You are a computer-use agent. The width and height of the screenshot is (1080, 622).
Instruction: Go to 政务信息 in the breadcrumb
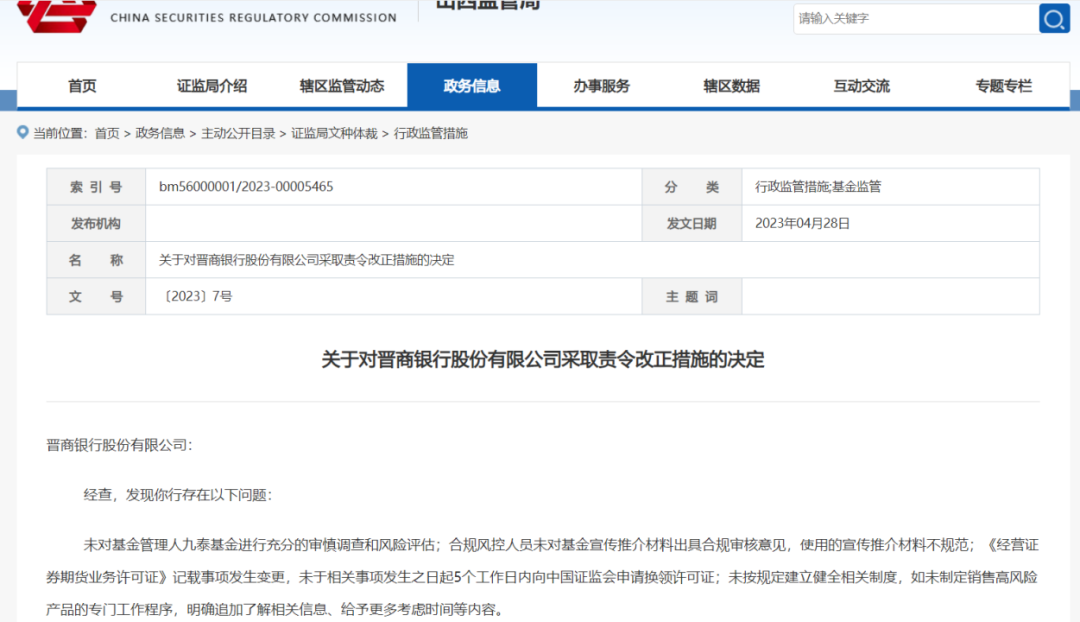pyautogui.click(x=160, y=133)
